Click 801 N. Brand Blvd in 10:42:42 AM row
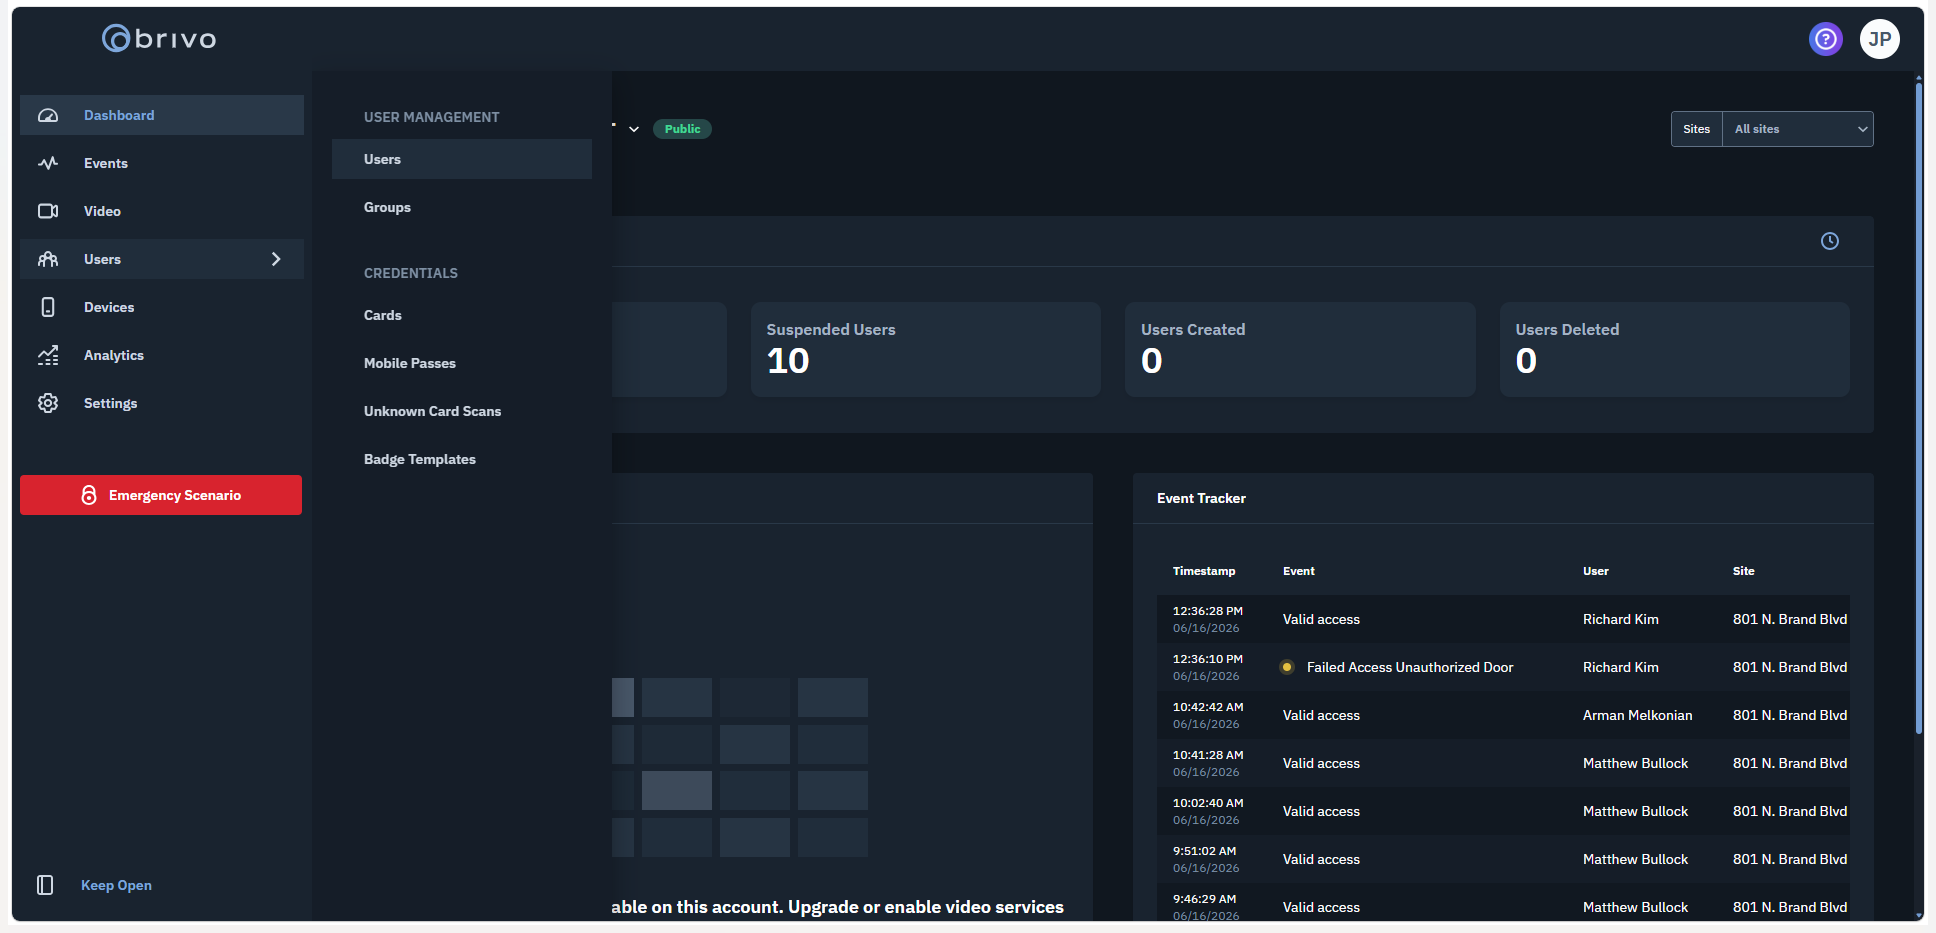Image resolution: width=1936 pixels, height=933 pixels. click(1790, 715)
